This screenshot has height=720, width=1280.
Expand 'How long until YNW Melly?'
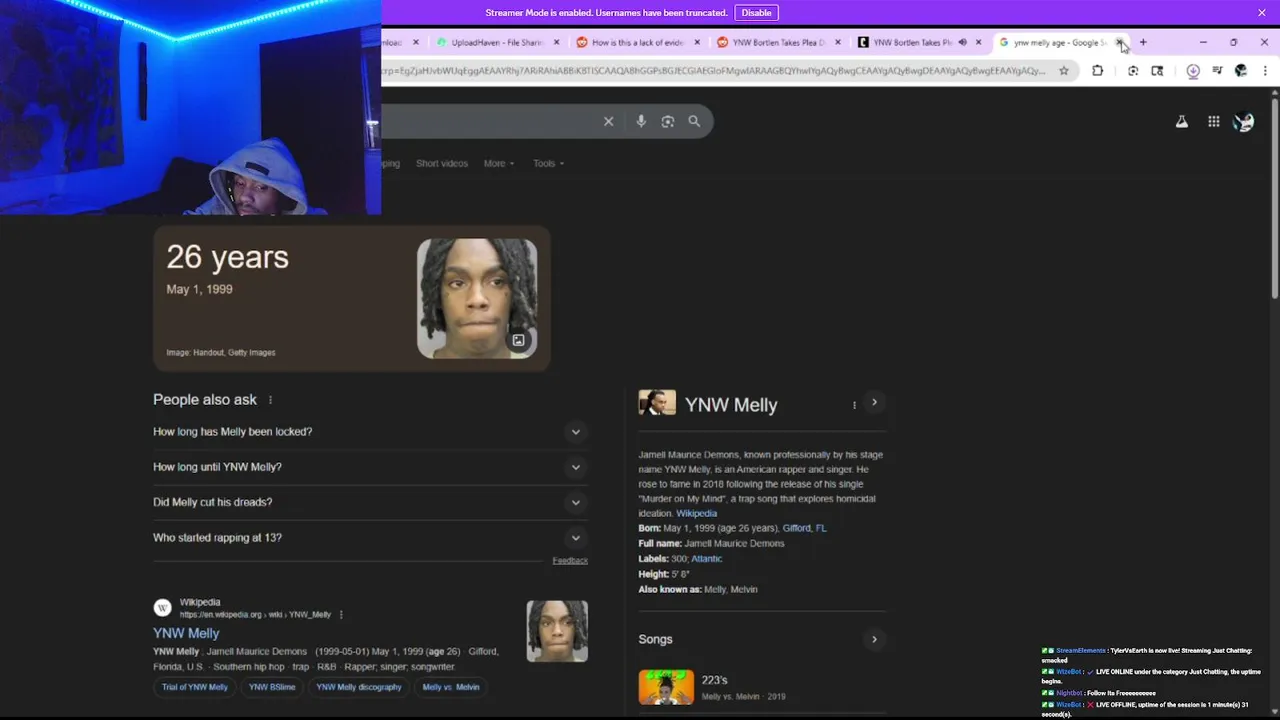(x=370, y=467)
